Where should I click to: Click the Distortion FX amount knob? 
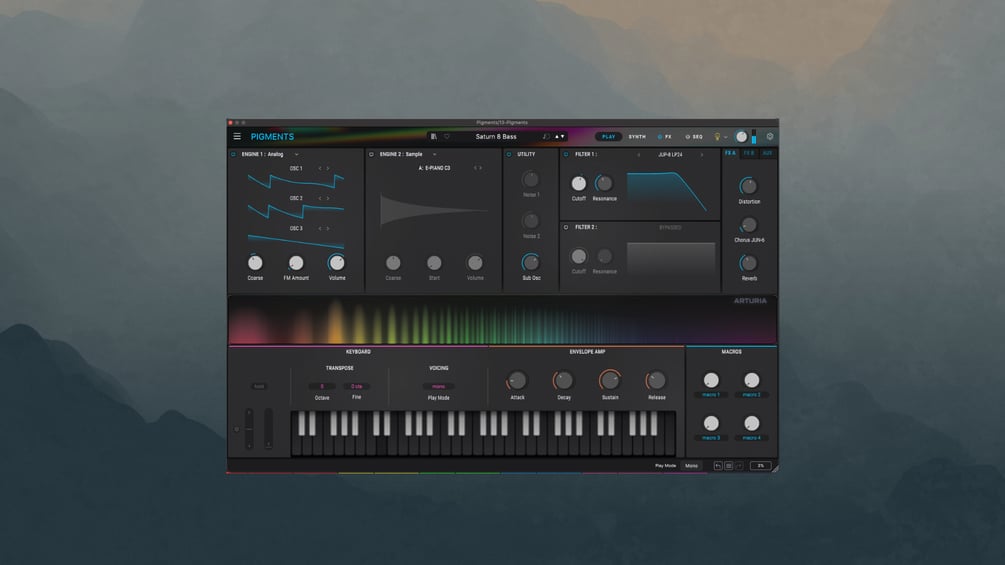(x=749, y=186)
